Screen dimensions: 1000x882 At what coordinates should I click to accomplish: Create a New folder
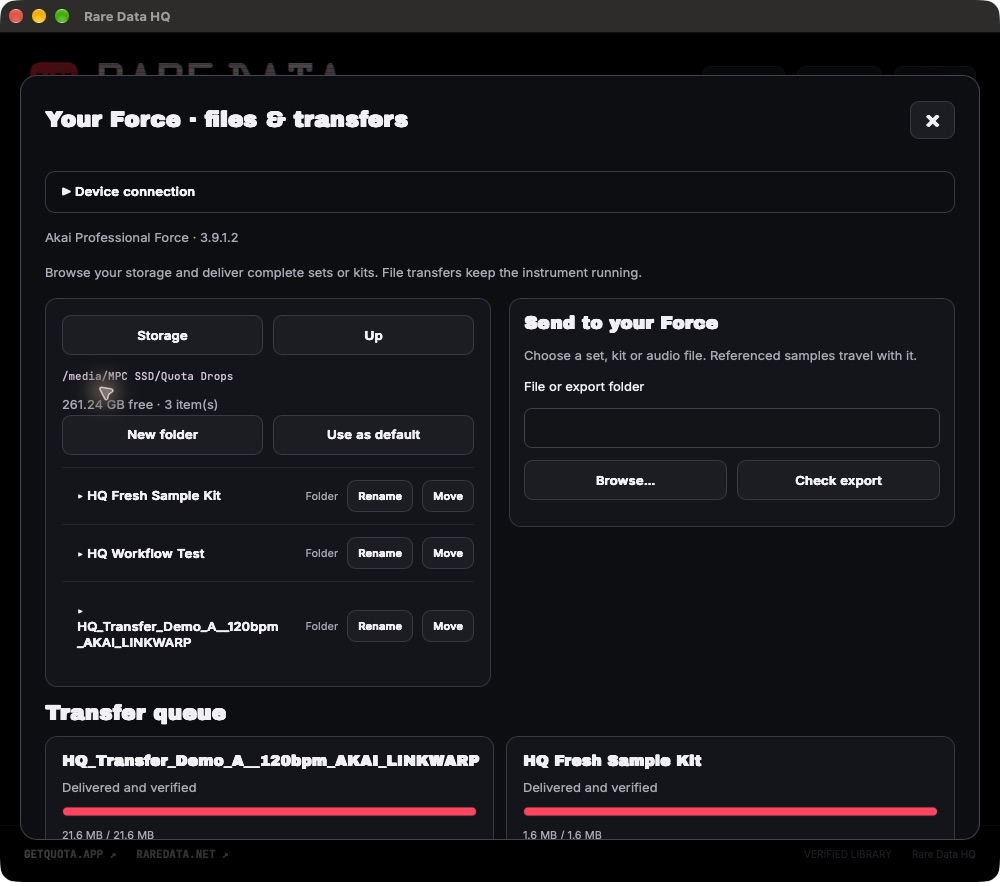162,434
